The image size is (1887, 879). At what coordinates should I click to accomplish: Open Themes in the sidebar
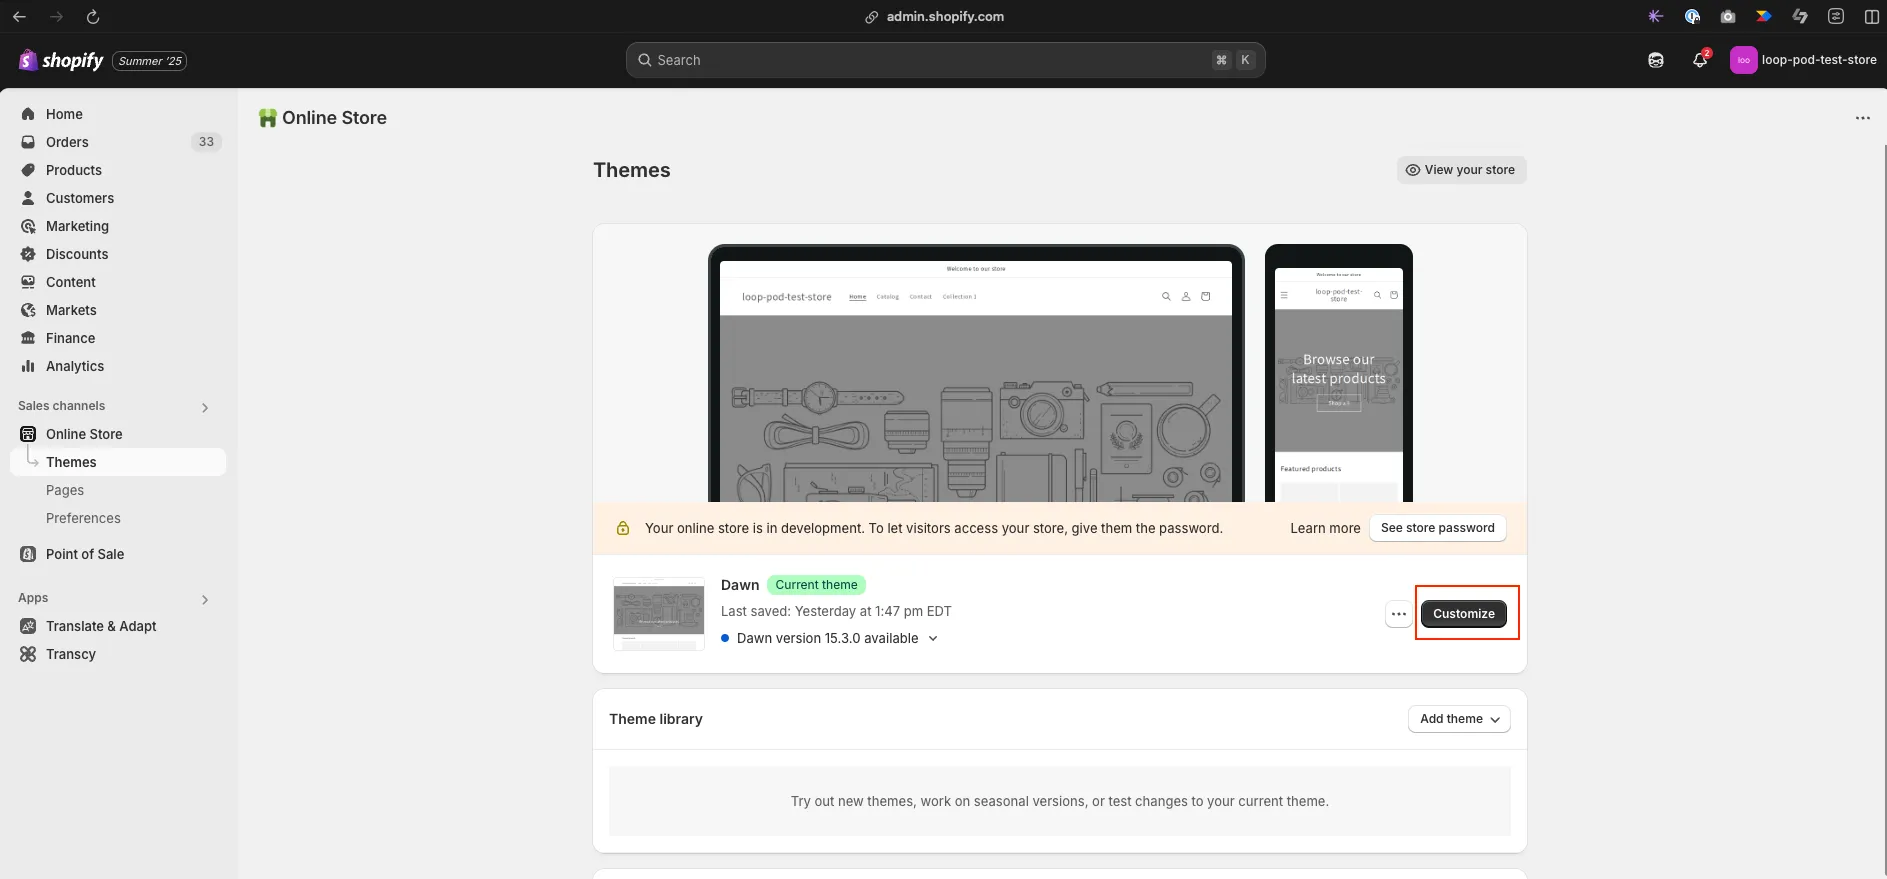(x=118, y=462)
